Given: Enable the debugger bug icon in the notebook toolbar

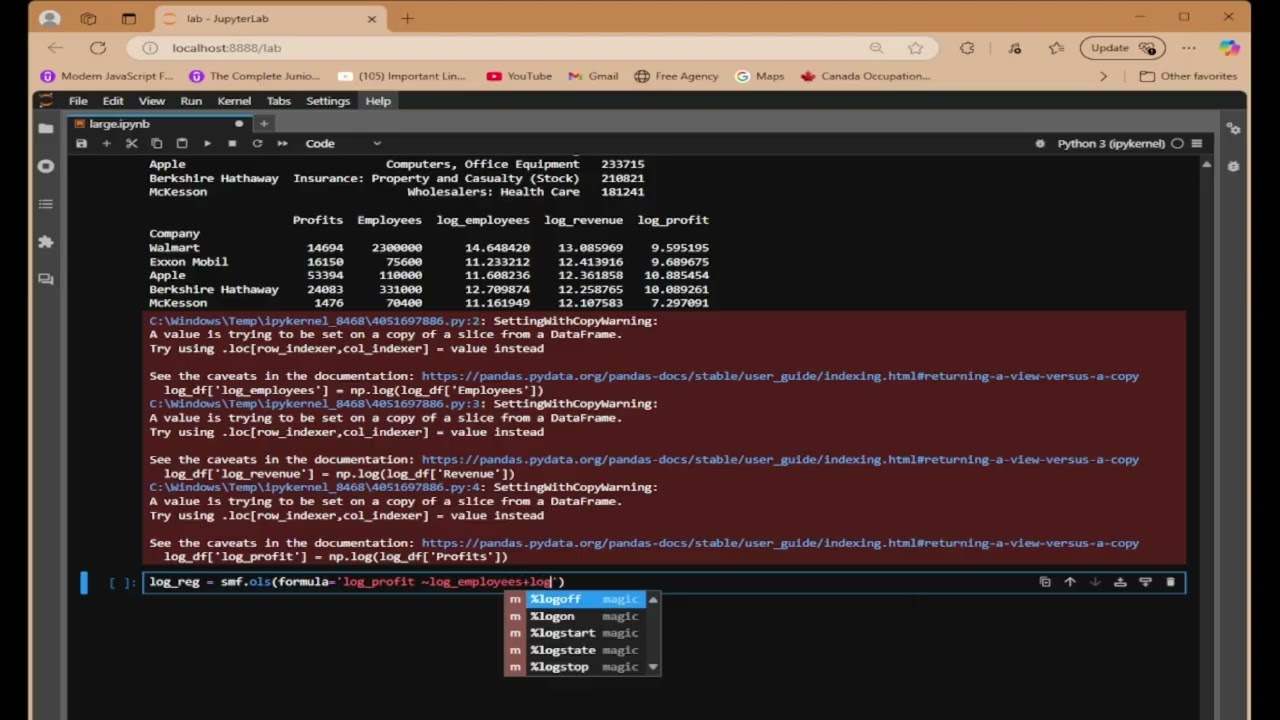Looking at the screenshot, I should point(1040,143).
